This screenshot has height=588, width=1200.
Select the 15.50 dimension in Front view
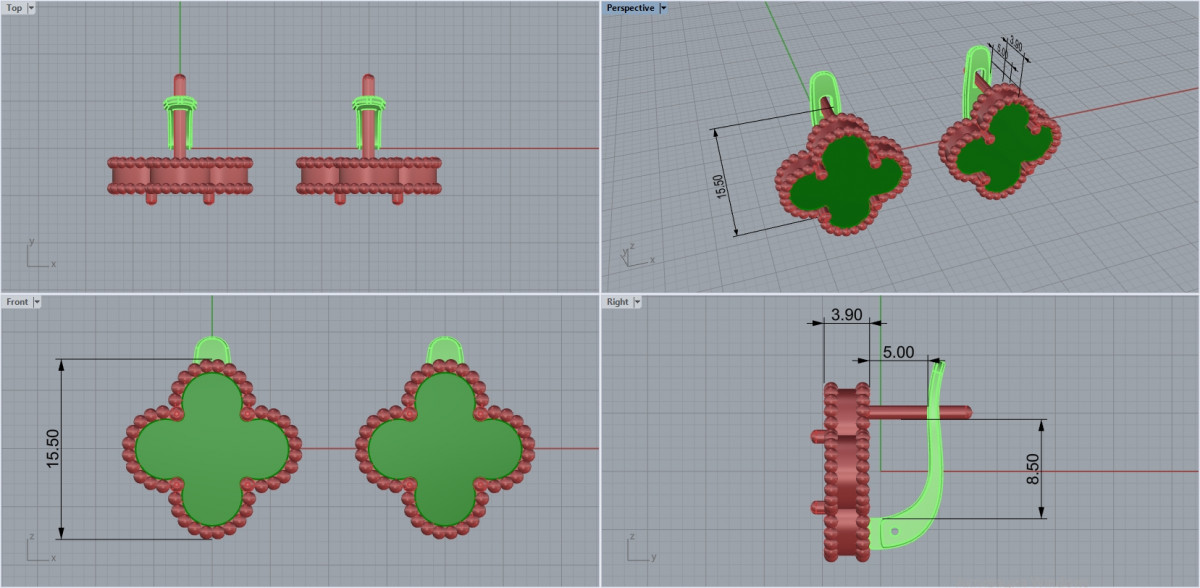tap(53, 448)
